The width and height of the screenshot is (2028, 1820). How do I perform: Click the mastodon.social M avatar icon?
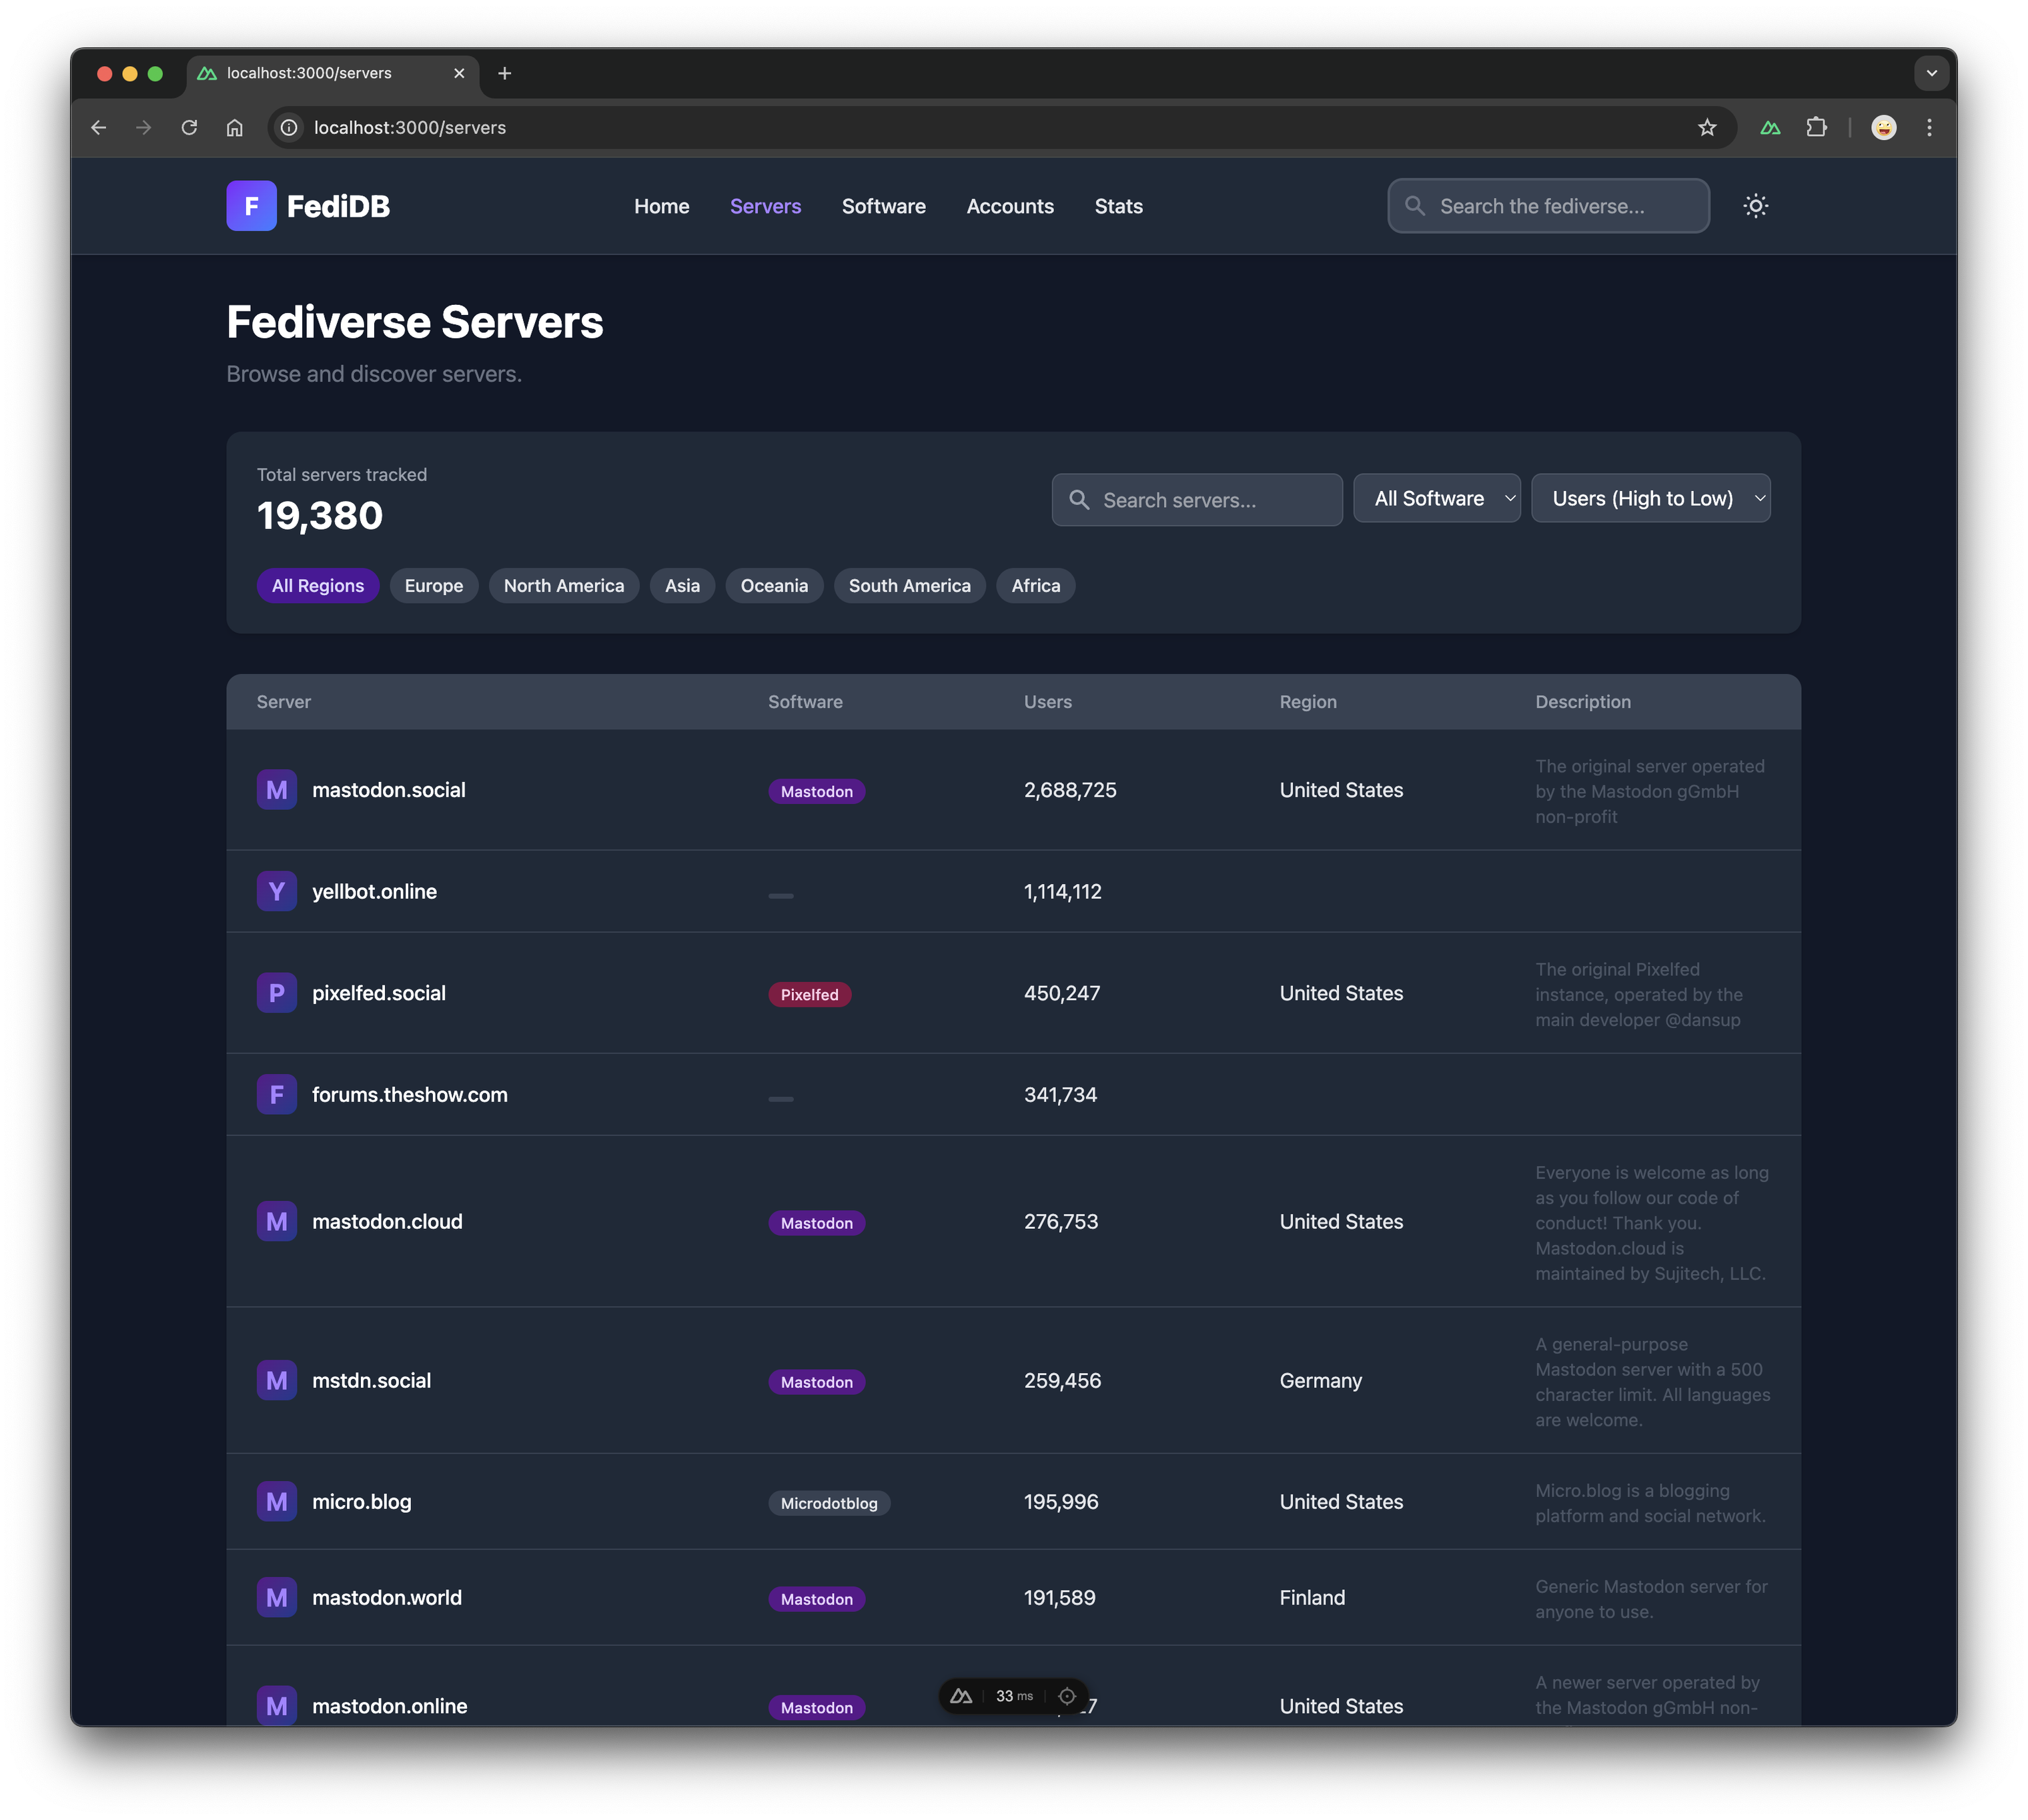pyautogui.click(x=277, y=790)
